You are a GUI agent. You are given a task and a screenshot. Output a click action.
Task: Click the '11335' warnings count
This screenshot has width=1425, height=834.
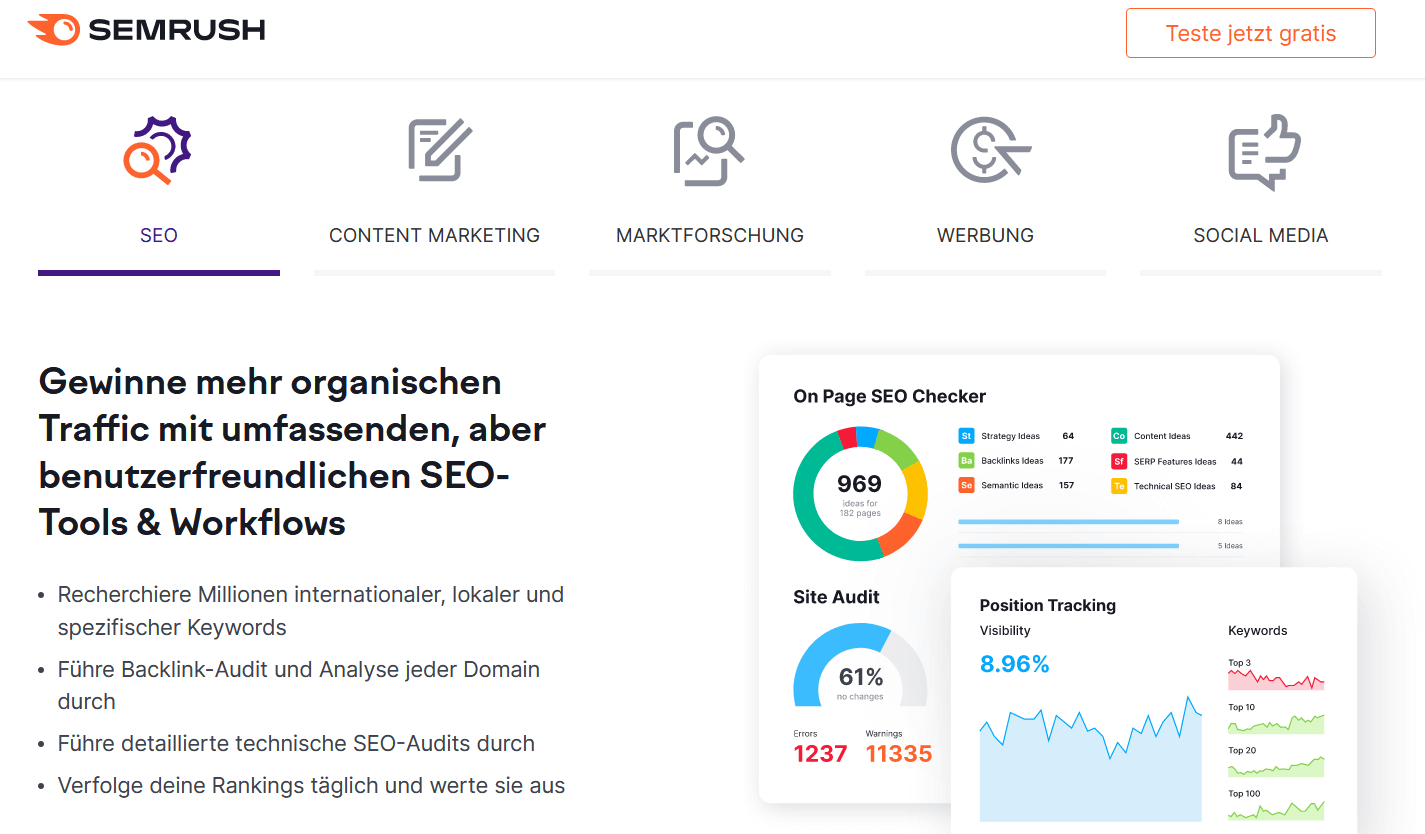coord(899,754)
